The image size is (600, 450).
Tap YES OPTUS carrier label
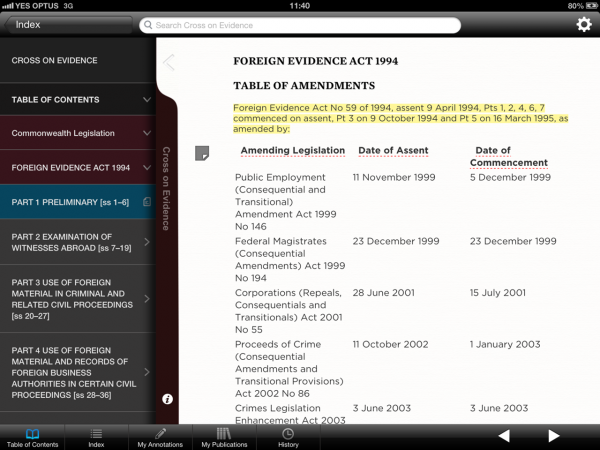click(x=37, y=6)
